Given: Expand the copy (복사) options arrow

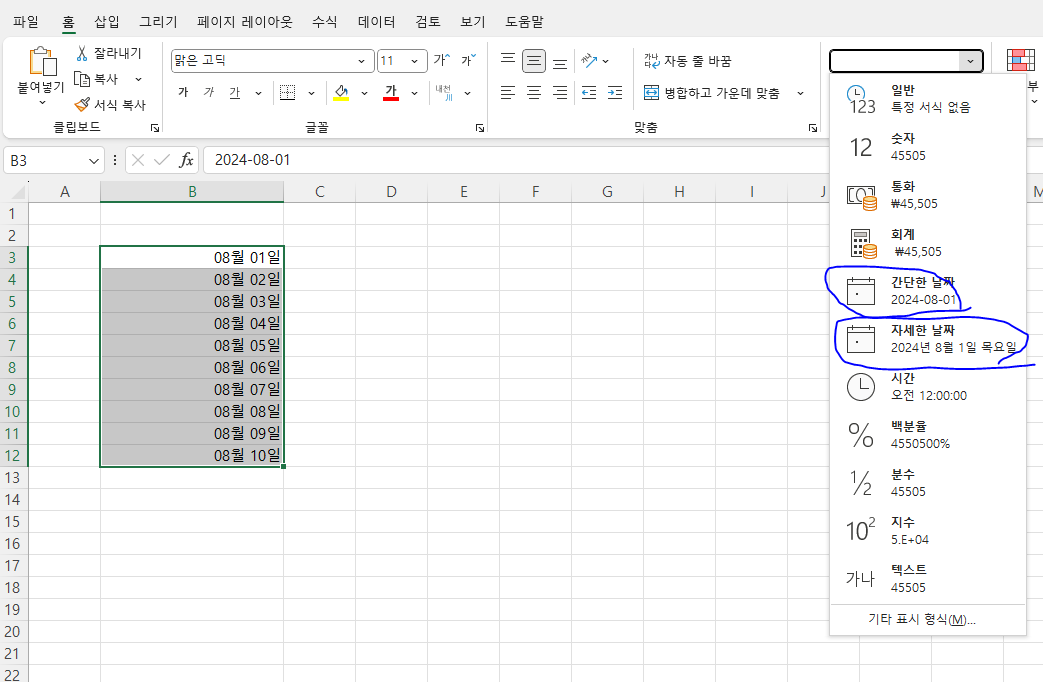Looking at the screenshot, I should [x=138, y=79].
